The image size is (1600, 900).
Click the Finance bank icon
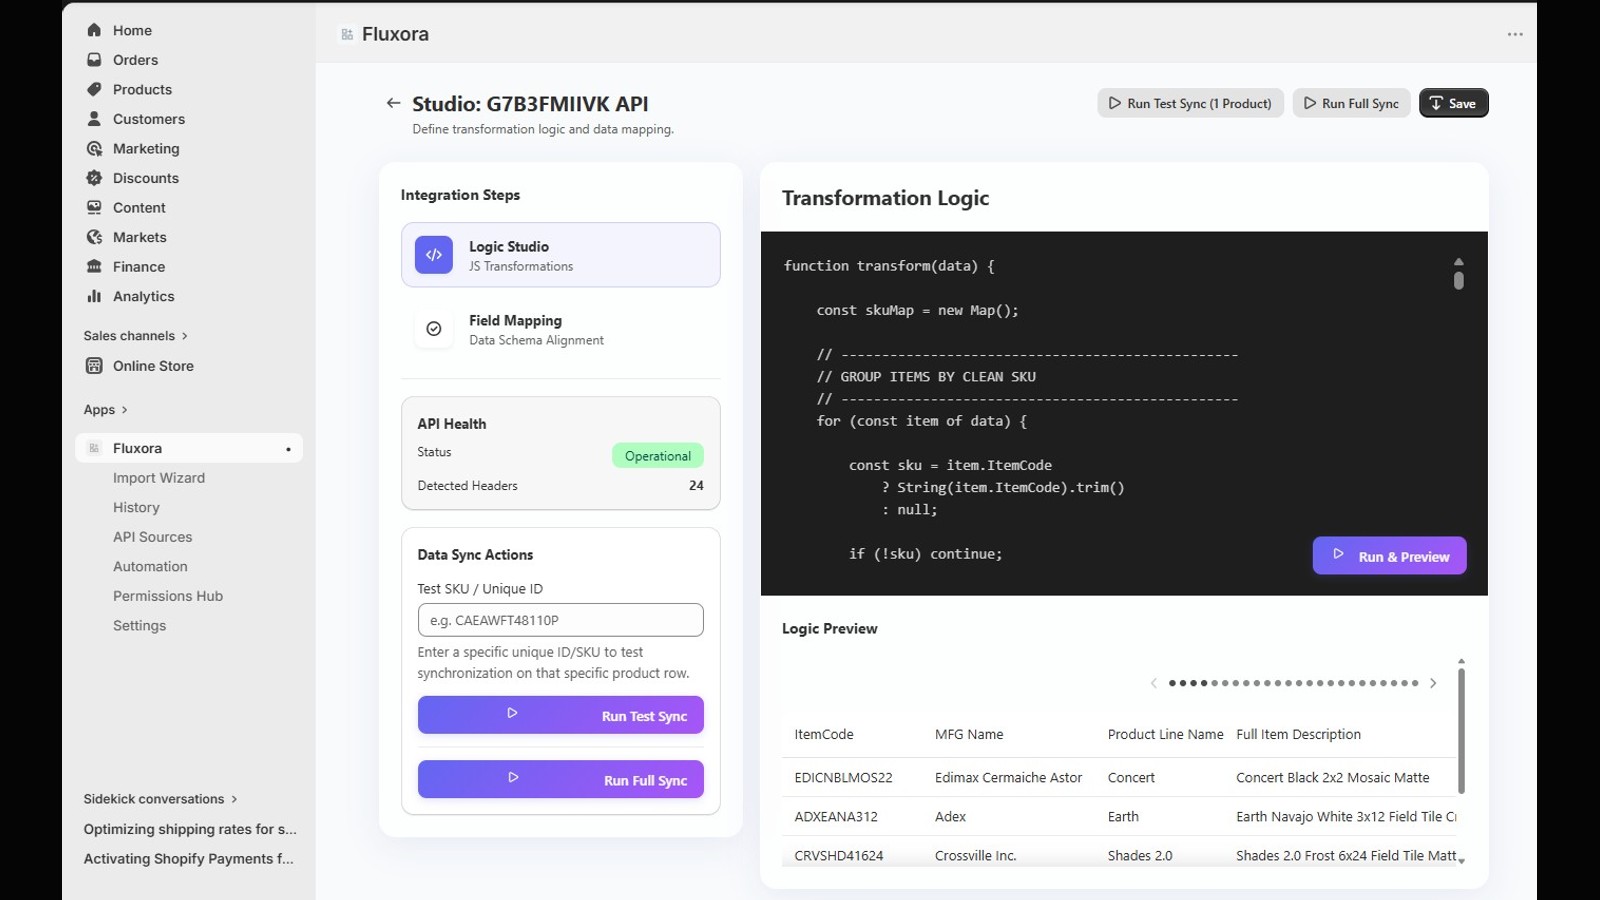coord(94,266)
